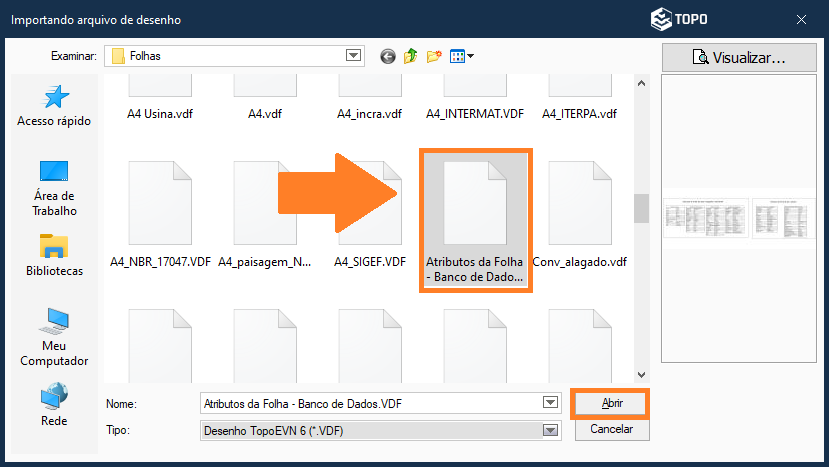This screenshot has width=829, height=467.
Task: Go up one folder level
Action: (x=410, y=56)
